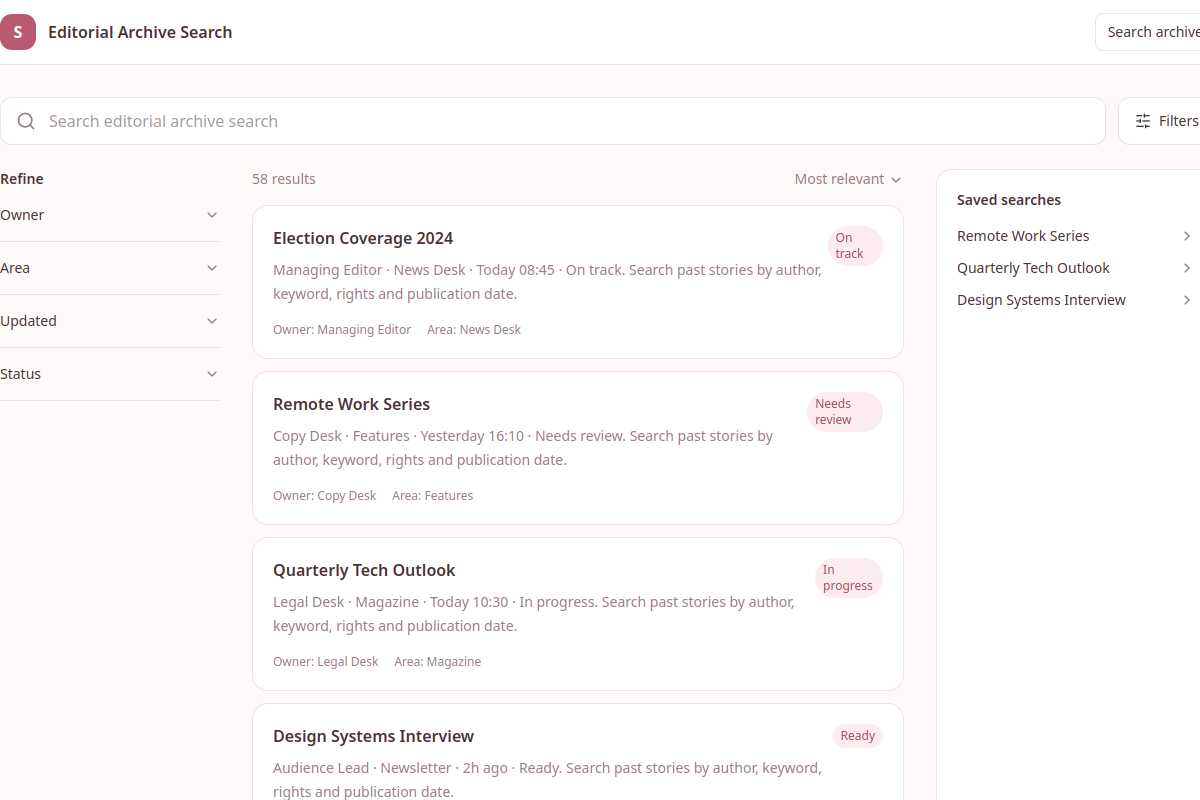This screenshot has width=1200, height=800.
Task: Select the Quarterly Tech Outlook saved search
Action: click(1033, 268)
